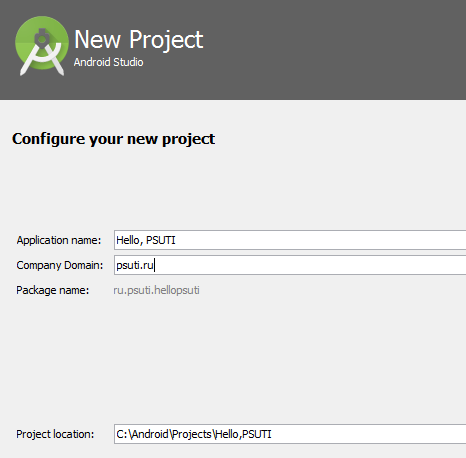
Task: Click the New Project title text
Action: click(139, 40)
